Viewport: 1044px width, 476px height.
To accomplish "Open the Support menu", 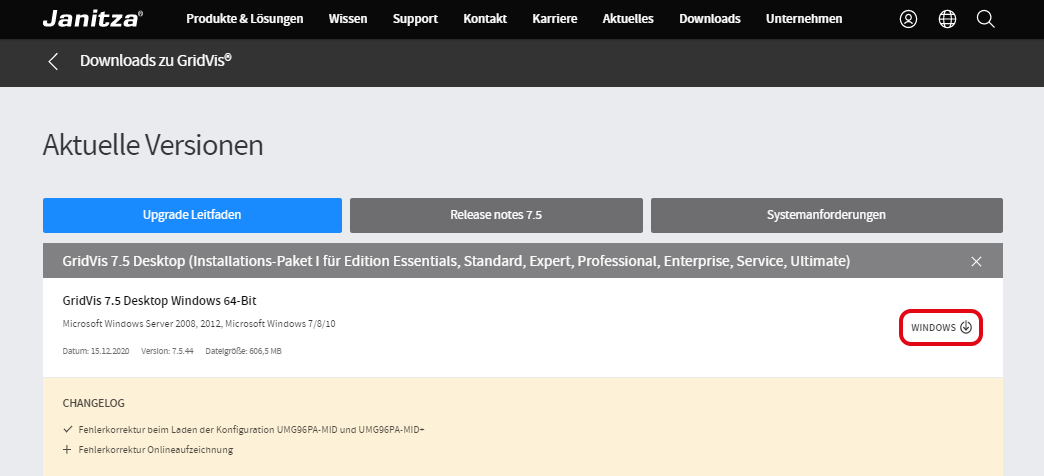I will [x=415, y=19].
